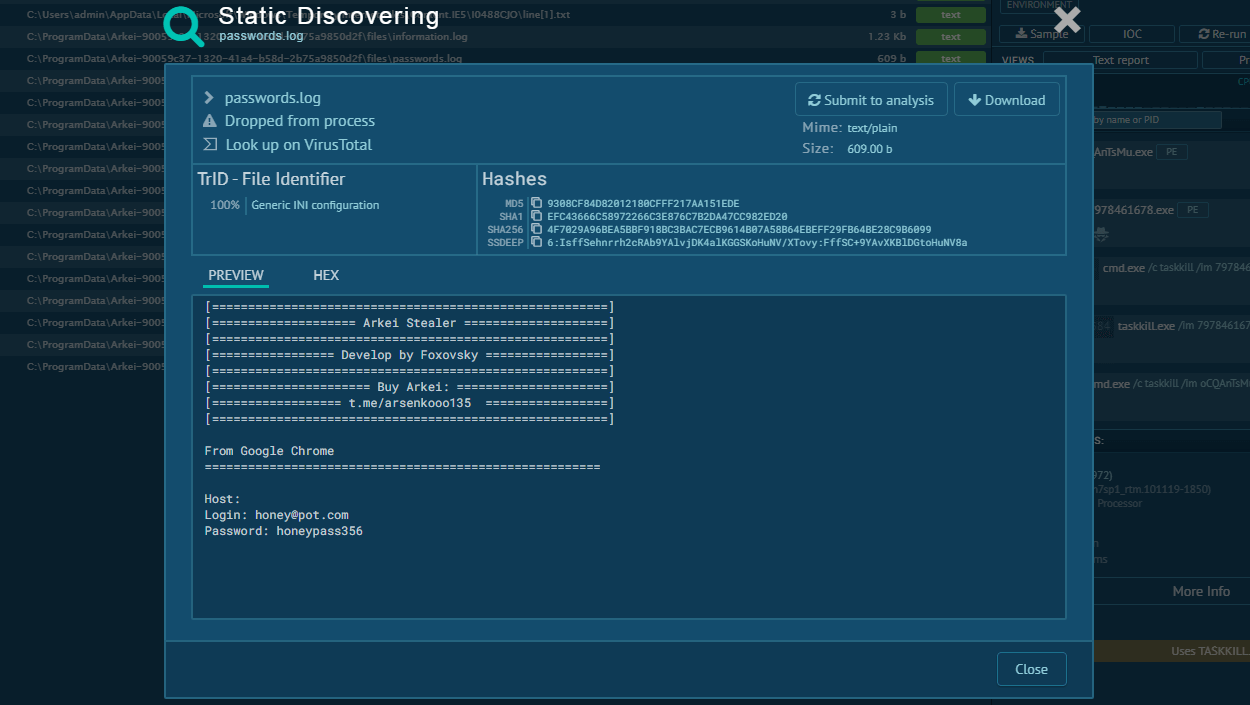Look up on VirusTotal
Viewport: 1250px width, 705px height.
coord(298,144)
